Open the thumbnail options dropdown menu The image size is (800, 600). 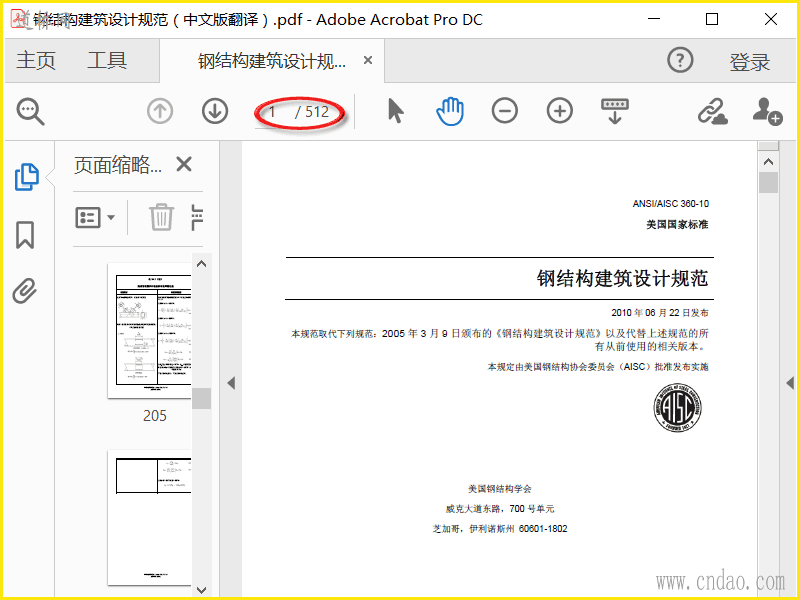[95, 218]
